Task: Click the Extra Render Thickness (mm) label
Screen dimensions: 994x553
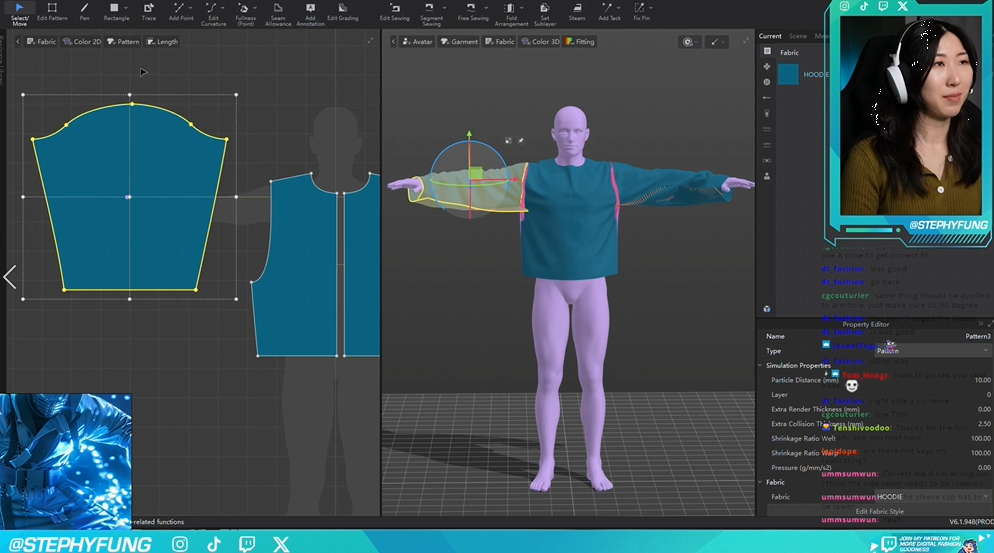Action: tap(815, 409)
